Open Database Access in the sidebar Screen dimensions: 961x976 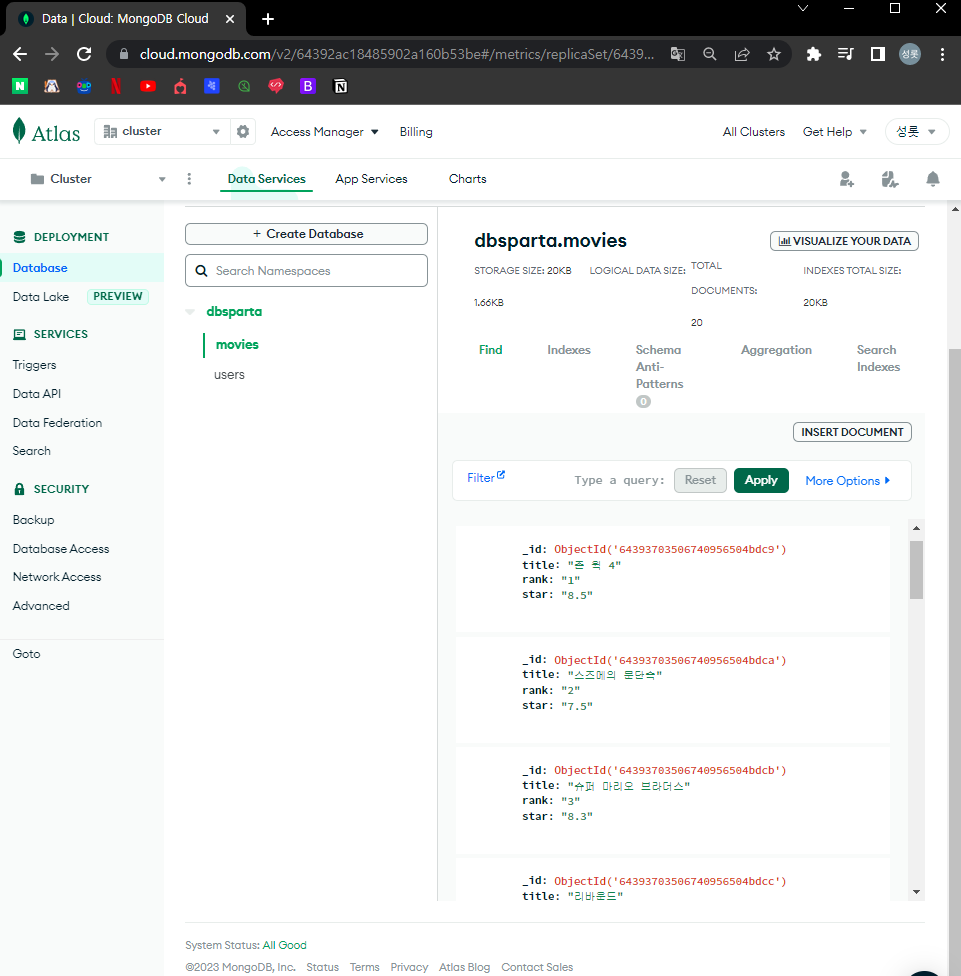tap(61, 549)
